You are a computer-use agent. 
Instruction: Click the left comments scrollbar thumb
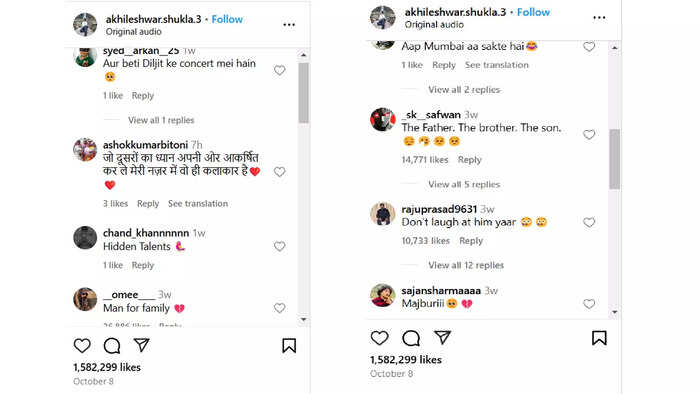[304, 92]
